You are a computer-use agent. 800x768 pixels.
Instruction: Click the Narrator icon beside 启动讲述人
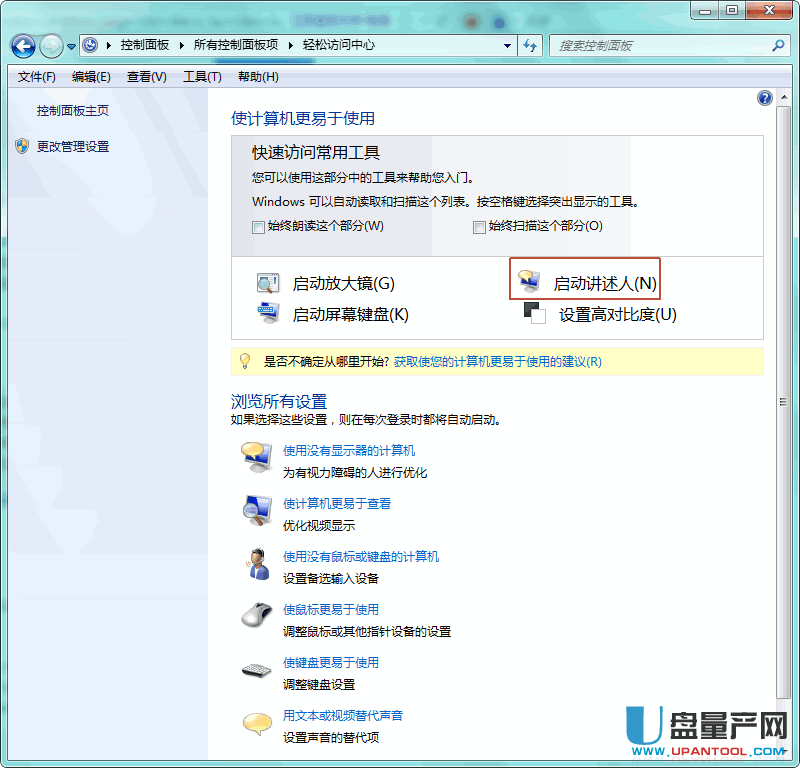pyautogui.click(x=528, y=284)
